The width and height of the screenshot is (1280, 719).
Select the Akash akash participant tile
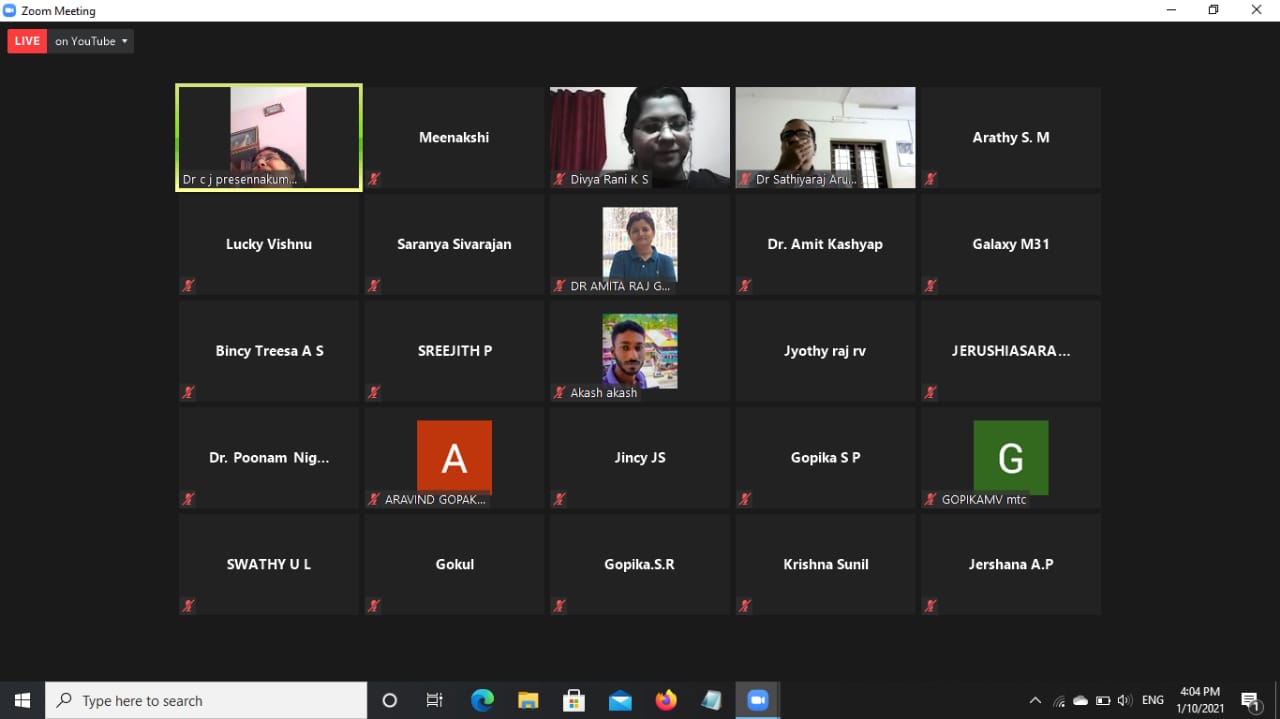639,351
